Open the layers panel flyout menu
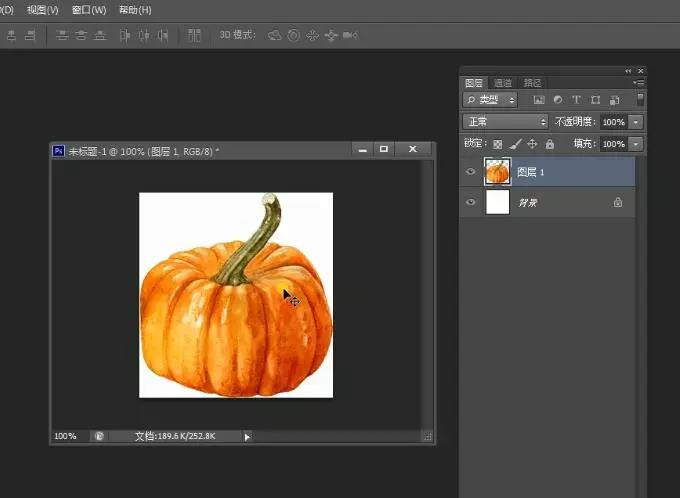 (x=638, y=82)
